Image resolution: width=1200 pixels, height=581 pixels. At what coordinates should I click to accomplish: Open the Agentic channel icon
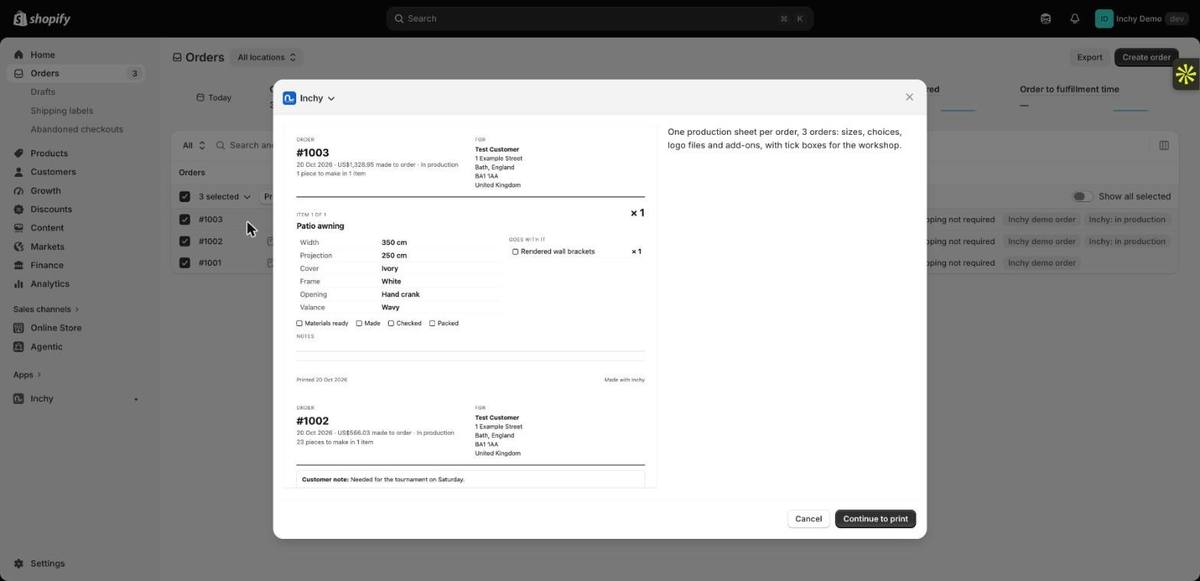click(x=18, y=347)
